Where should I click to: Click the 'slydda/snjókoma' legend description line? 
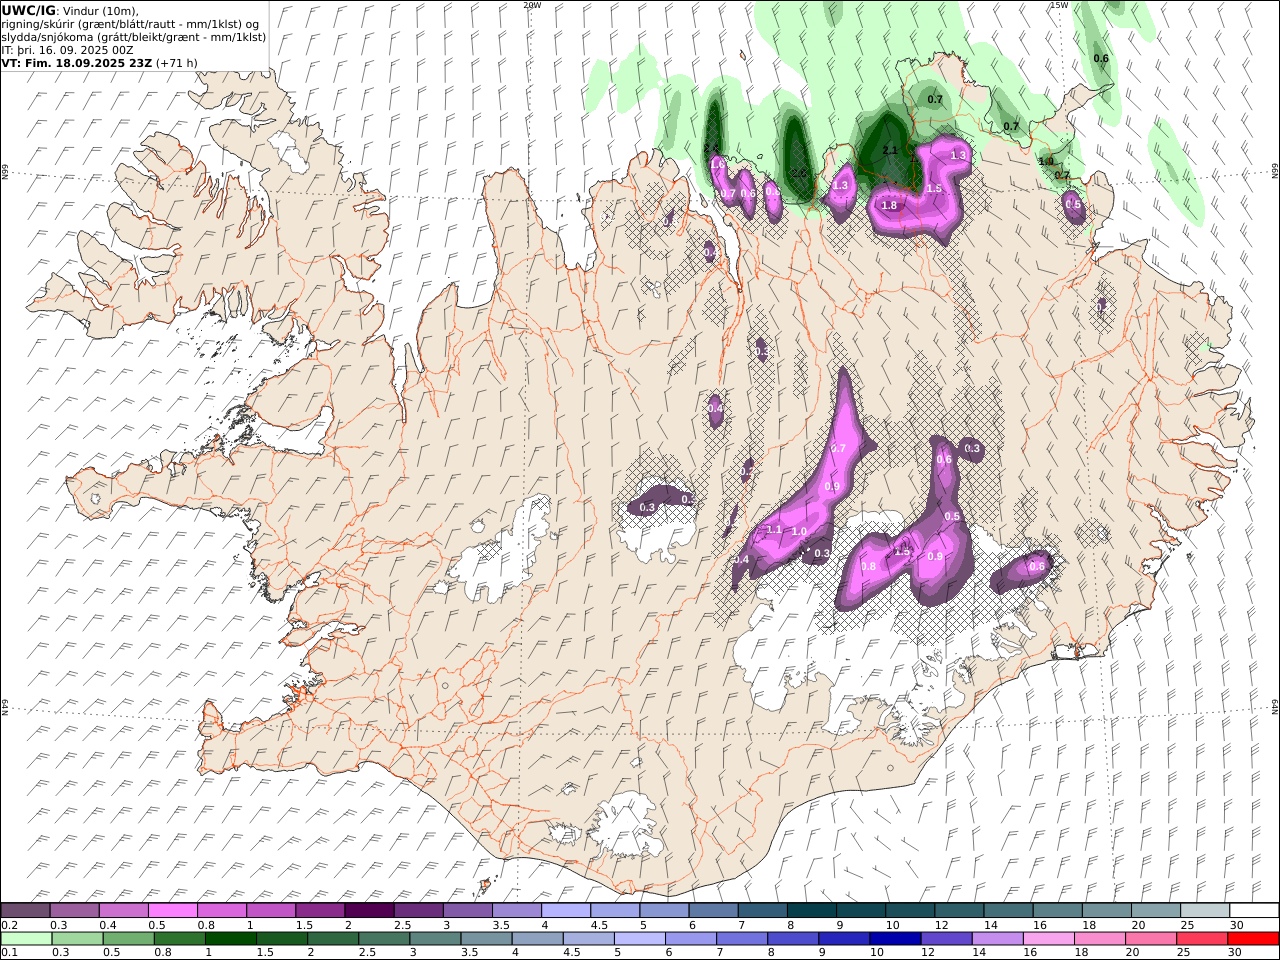(x=134, y=36)
